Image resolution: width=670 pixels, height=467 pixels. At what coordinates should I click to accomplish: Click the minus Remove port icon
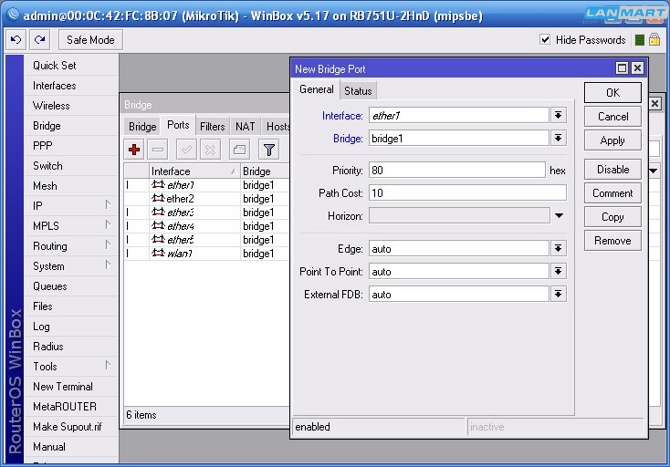click(158, 150)
